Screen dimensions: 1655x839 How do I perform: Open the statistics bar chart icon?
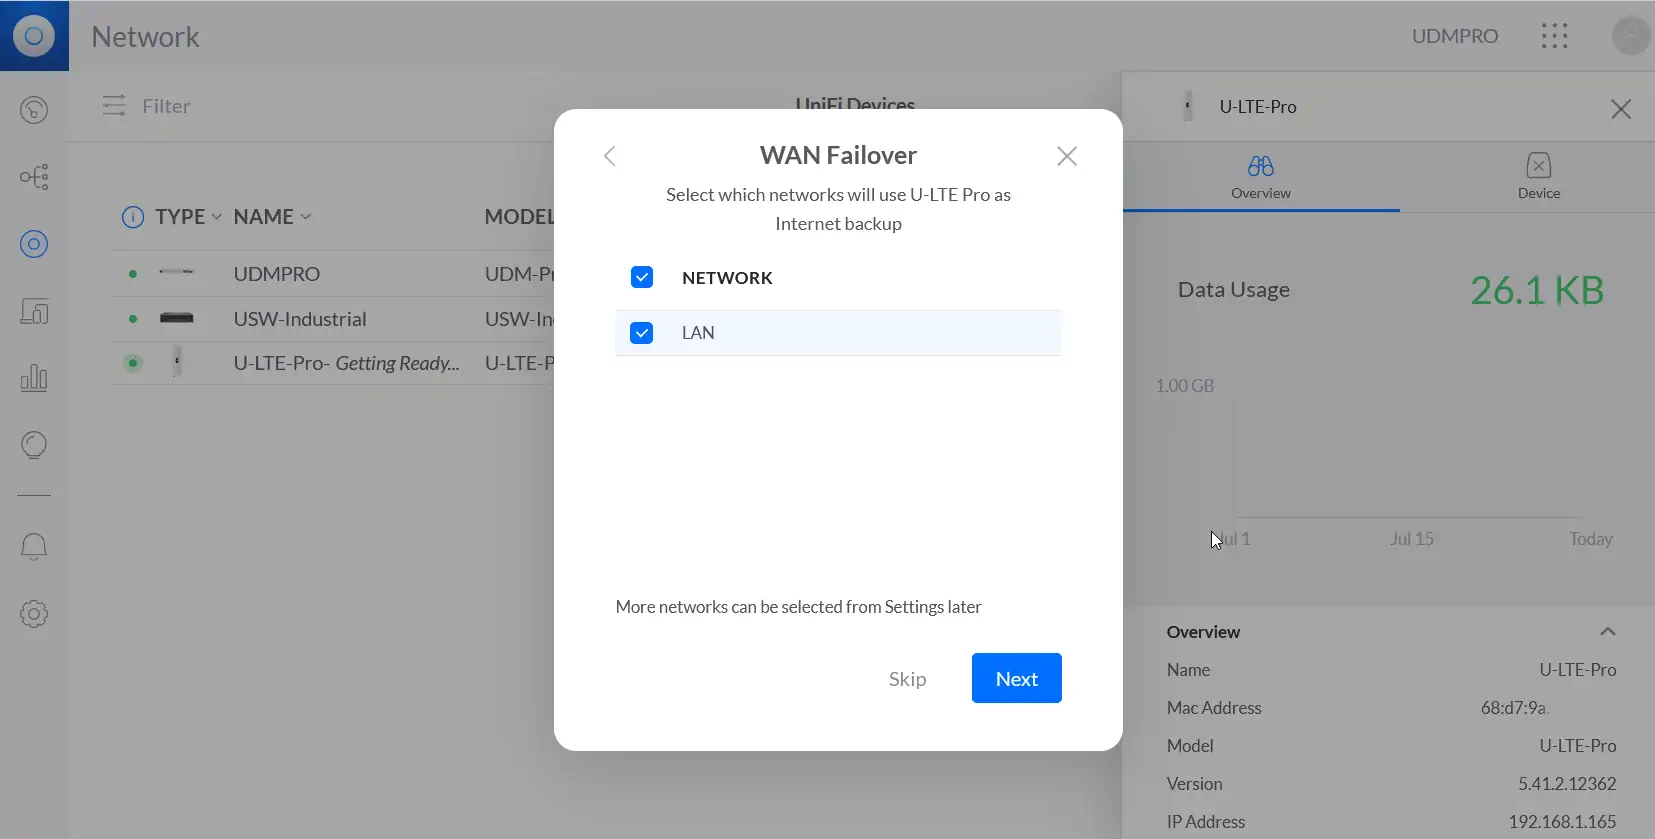[34, 378]
